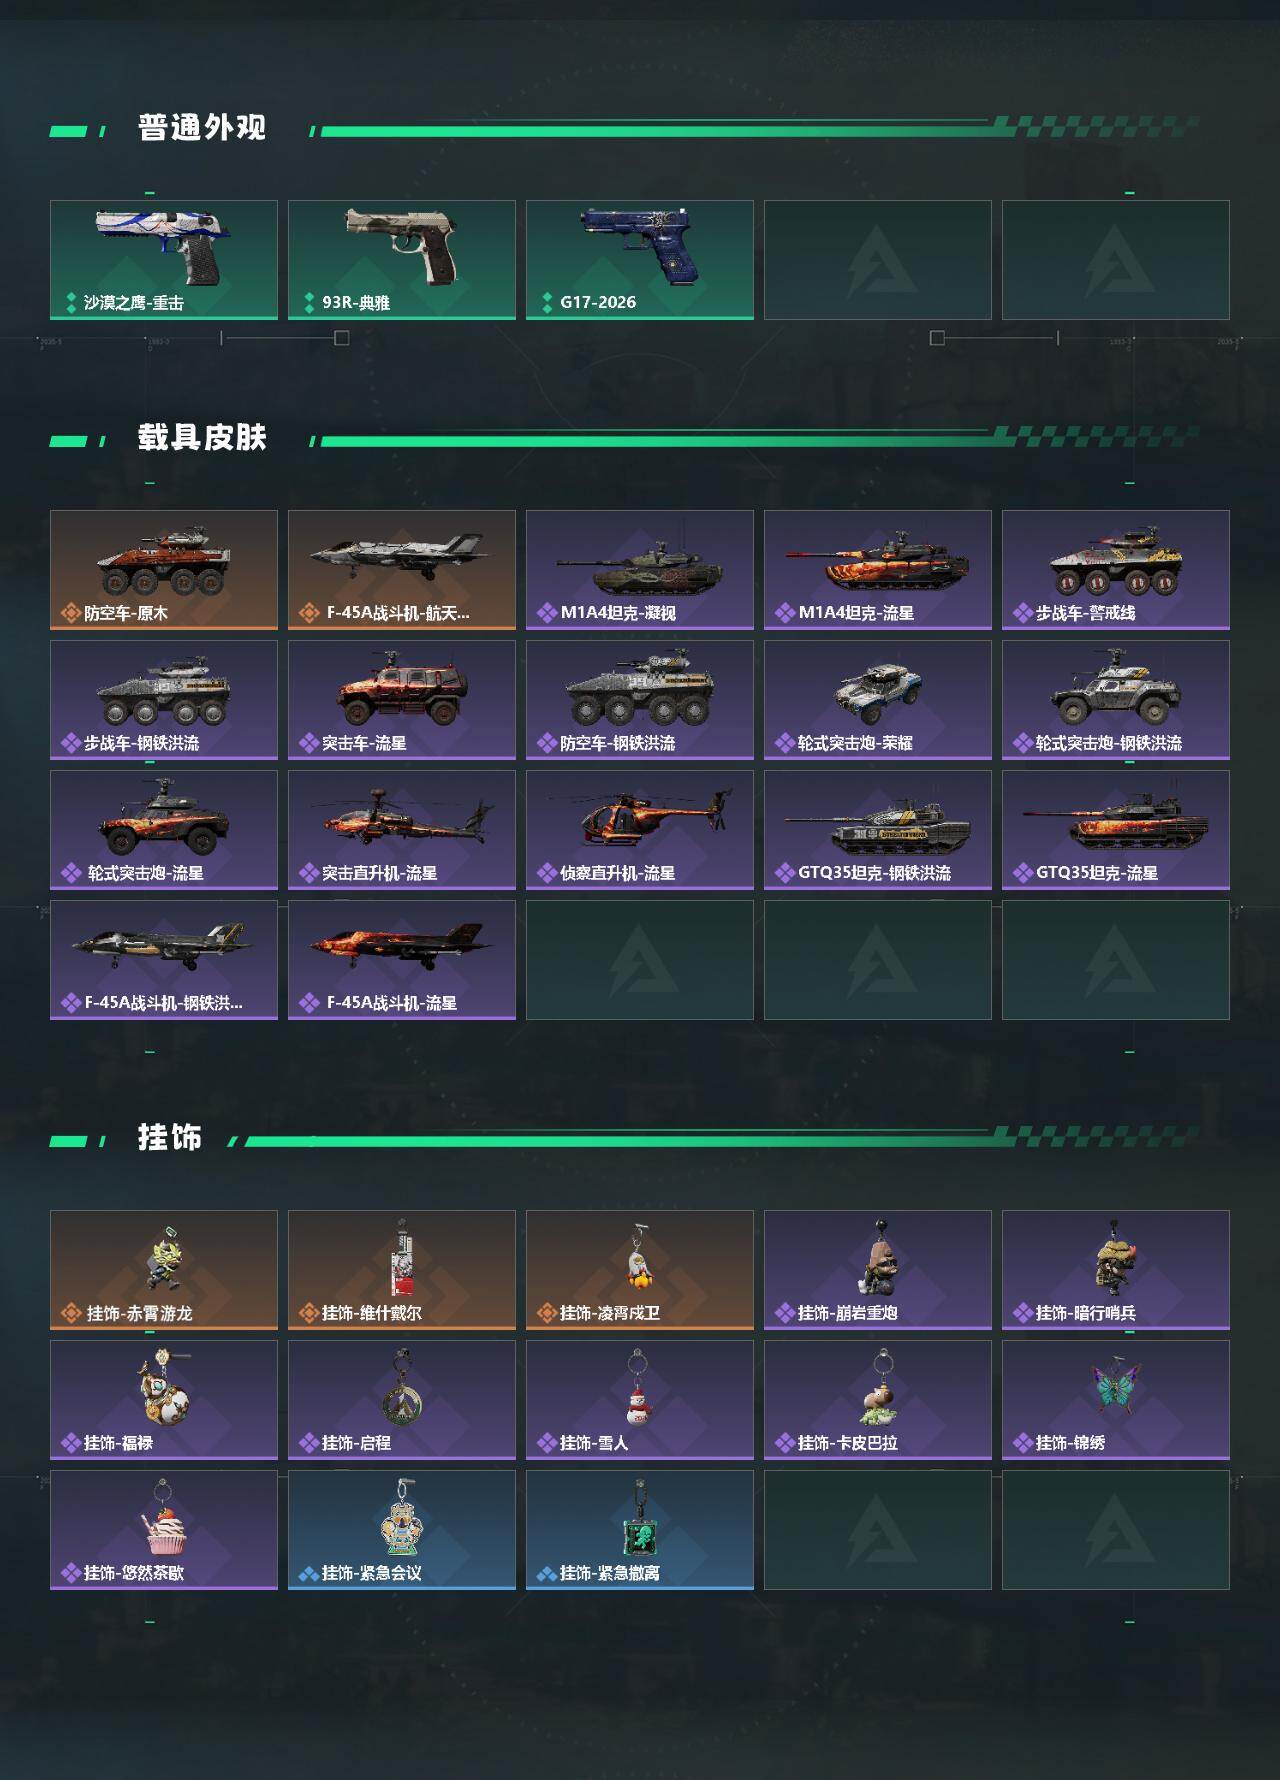
Task: Open the 93R-典雅 weapon skin card
Action: coord(402,260)
